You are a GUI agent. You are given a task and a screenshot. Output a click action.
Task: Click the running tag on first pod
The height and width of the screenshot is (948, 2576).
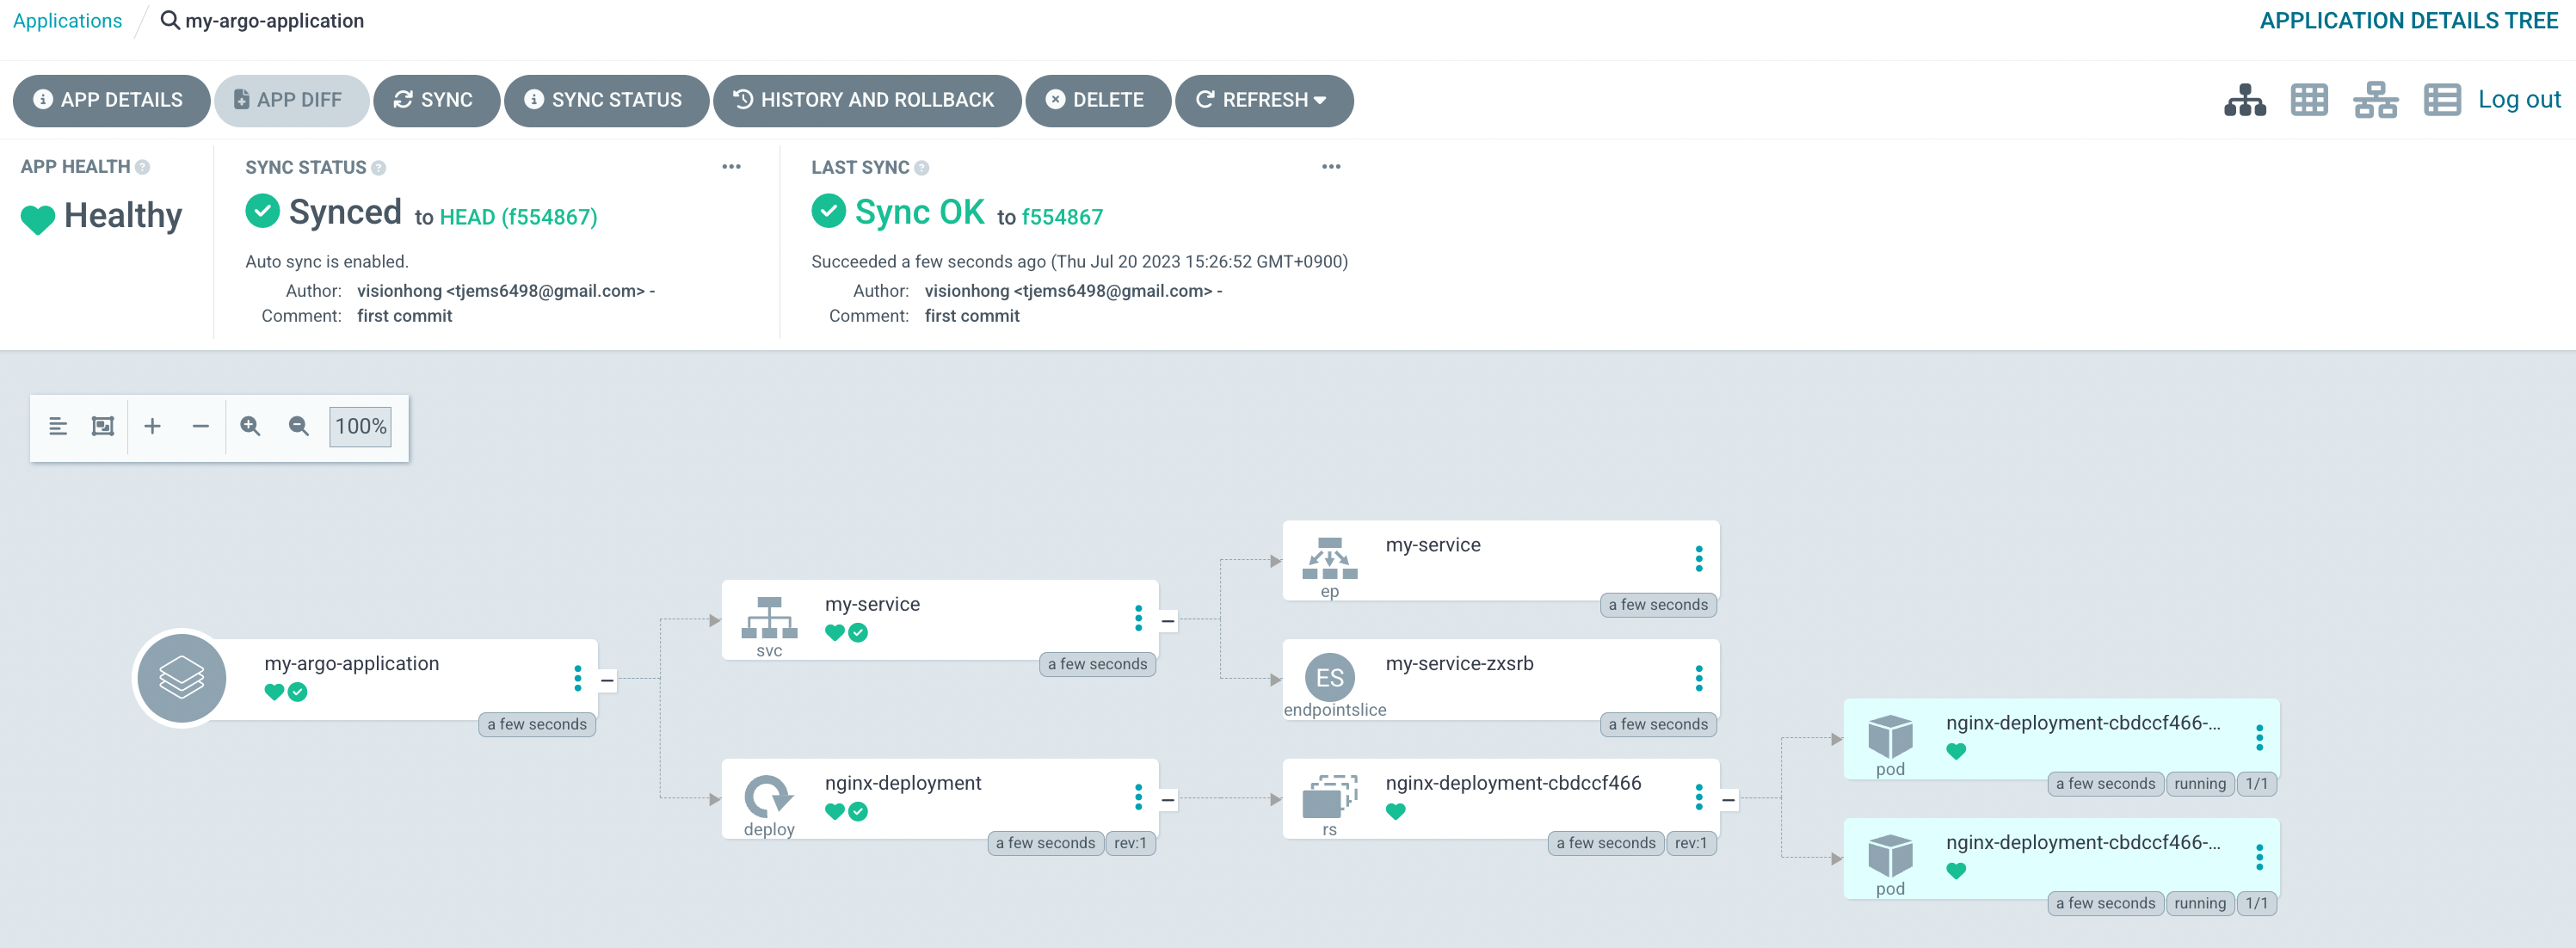click(x=2199, y=784)
